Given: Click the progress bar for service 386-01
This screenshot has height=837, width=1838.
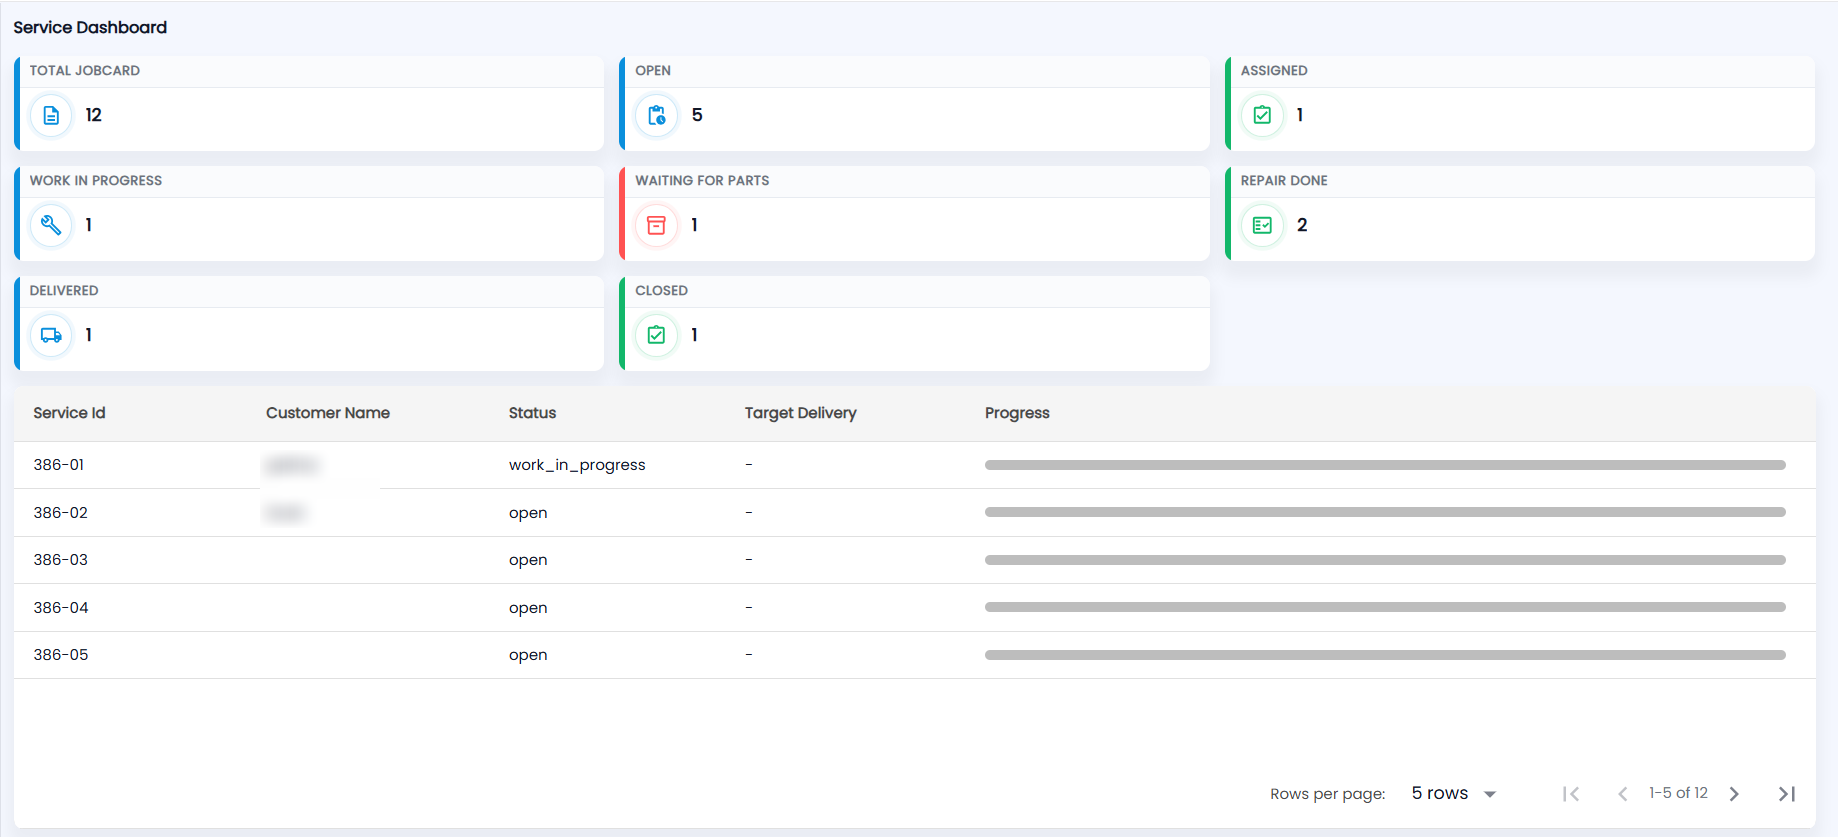Looking at the screenshot, I should click(x=1385, y=465).
